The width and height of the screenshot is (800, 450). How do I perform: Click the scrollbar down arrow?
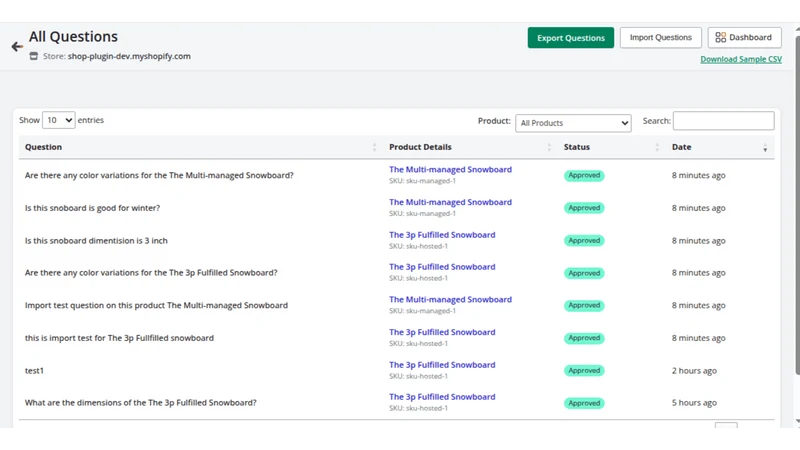pos(797,422)
